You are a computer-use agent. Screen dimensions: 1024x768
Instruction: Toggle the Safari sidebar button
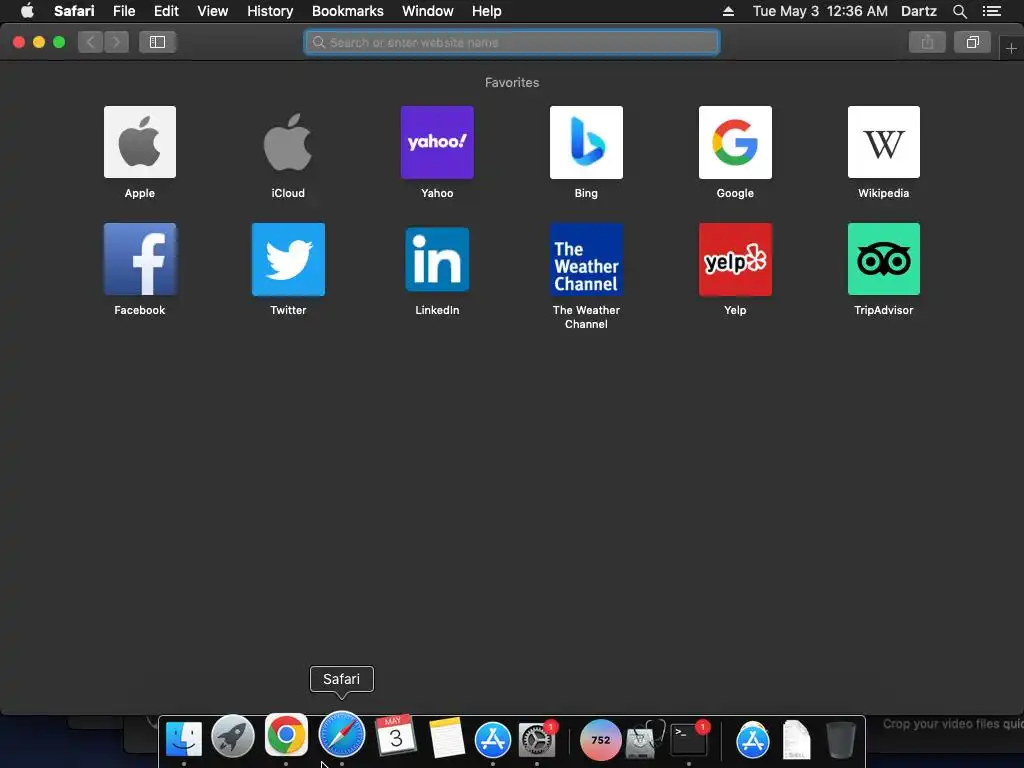(x=157, y=42)
